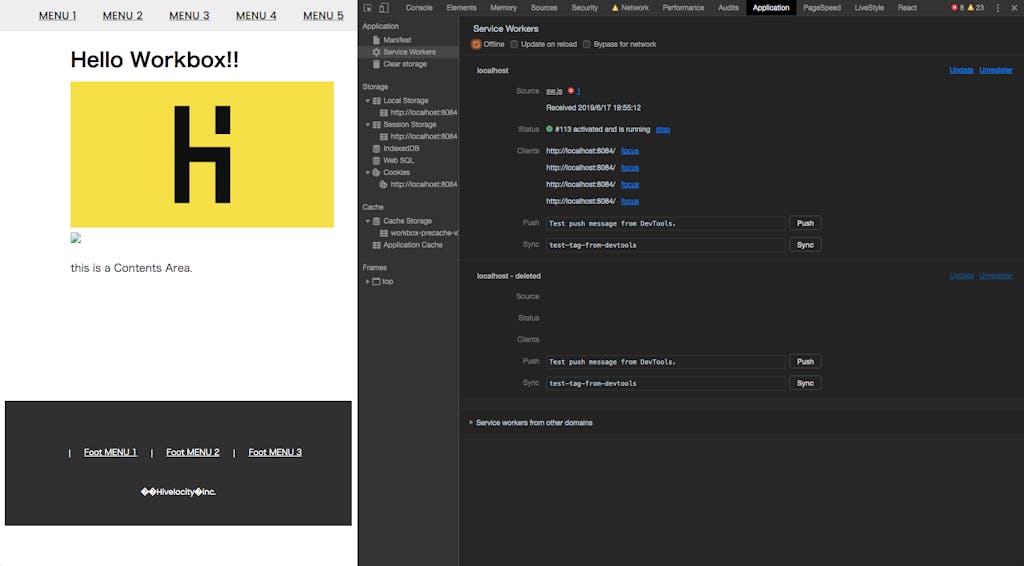Image resolution: width=1024 pixels, height=566 pixels.
Task: Click sync tag field of active worker
Action: pos(666,245)
